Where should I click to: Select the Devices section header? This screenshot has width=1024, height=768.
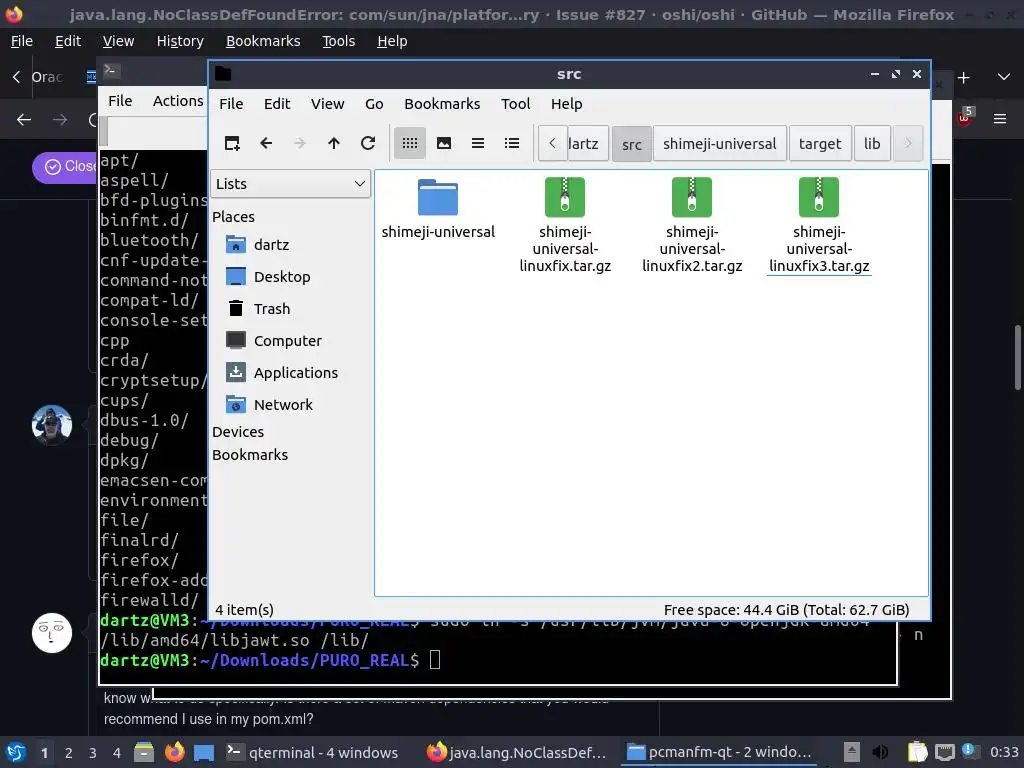[x=238, y=432]
